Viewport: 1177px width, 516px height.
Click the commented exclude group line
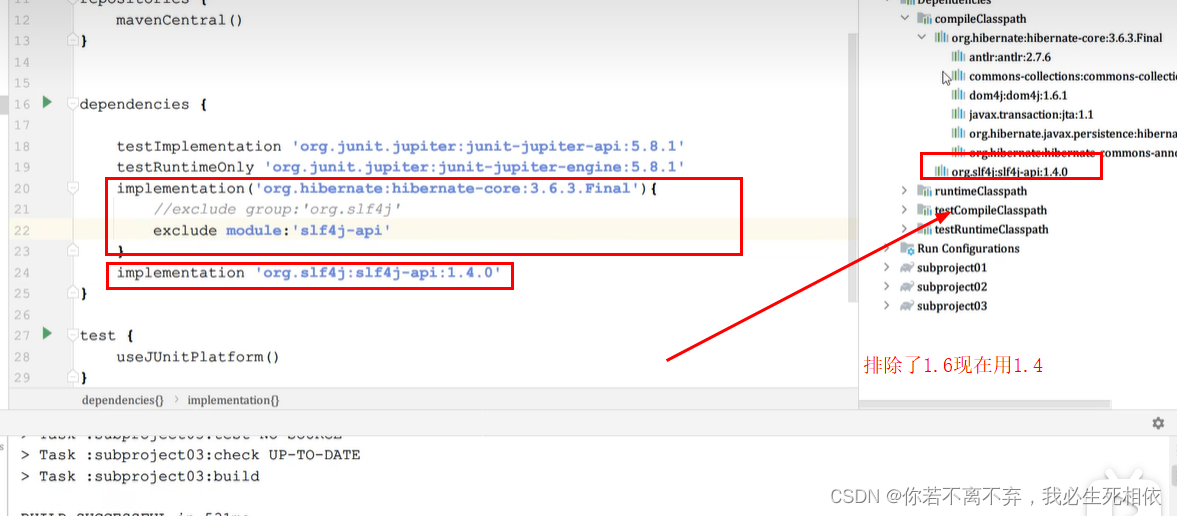278,209
